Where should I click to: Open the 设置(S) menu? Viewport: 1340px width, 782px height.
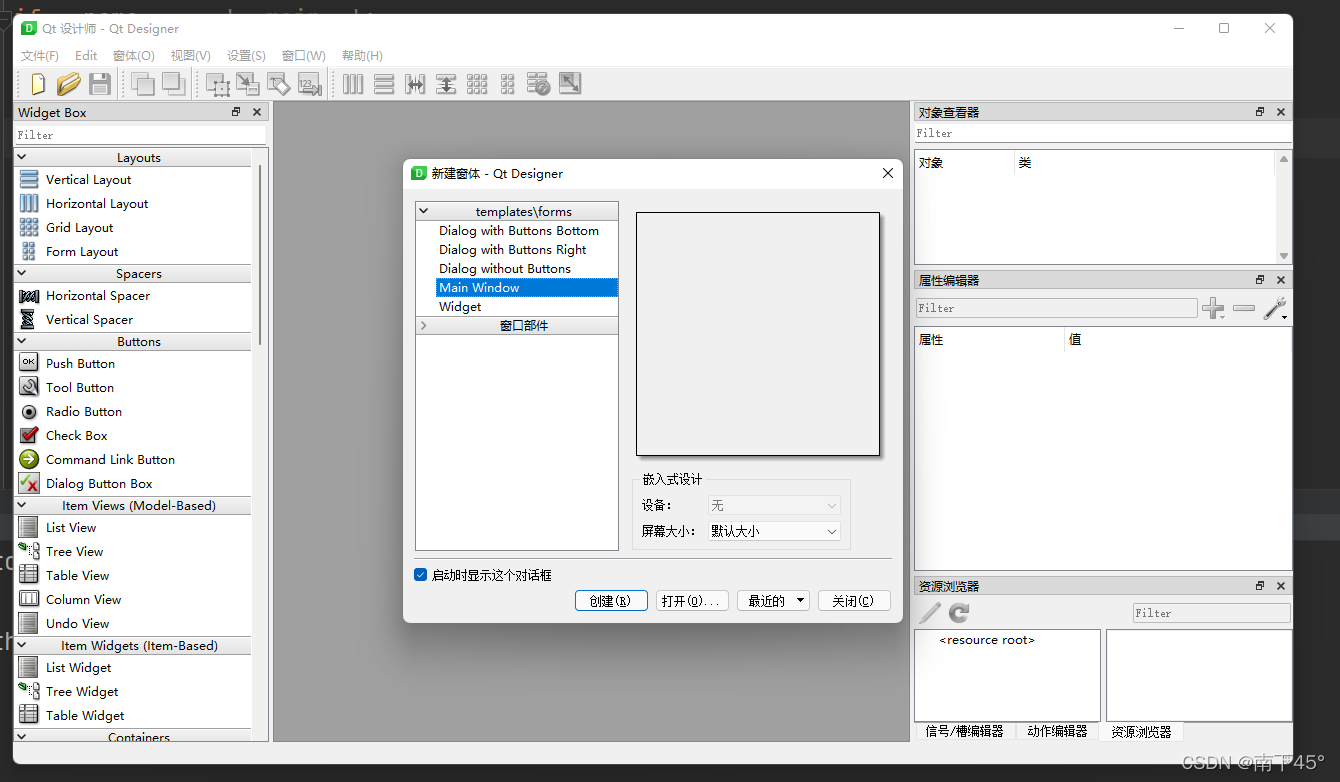(x=247, y=56)
